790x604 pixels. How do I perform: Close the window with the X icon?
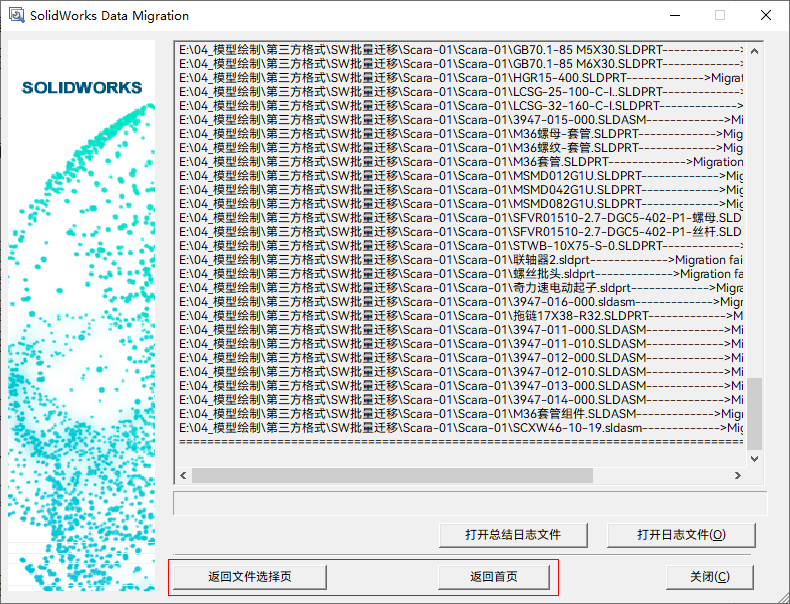click(x=766, y=15)
